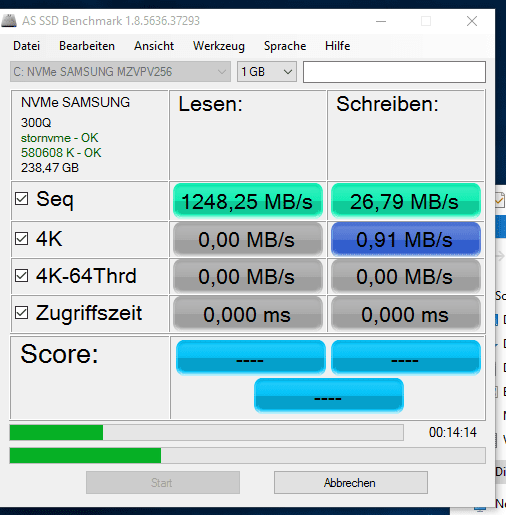Click the 4K write result 0,91 MB/s
The image size is (506, 515).
pyautogui.click(x=406, y=239)
